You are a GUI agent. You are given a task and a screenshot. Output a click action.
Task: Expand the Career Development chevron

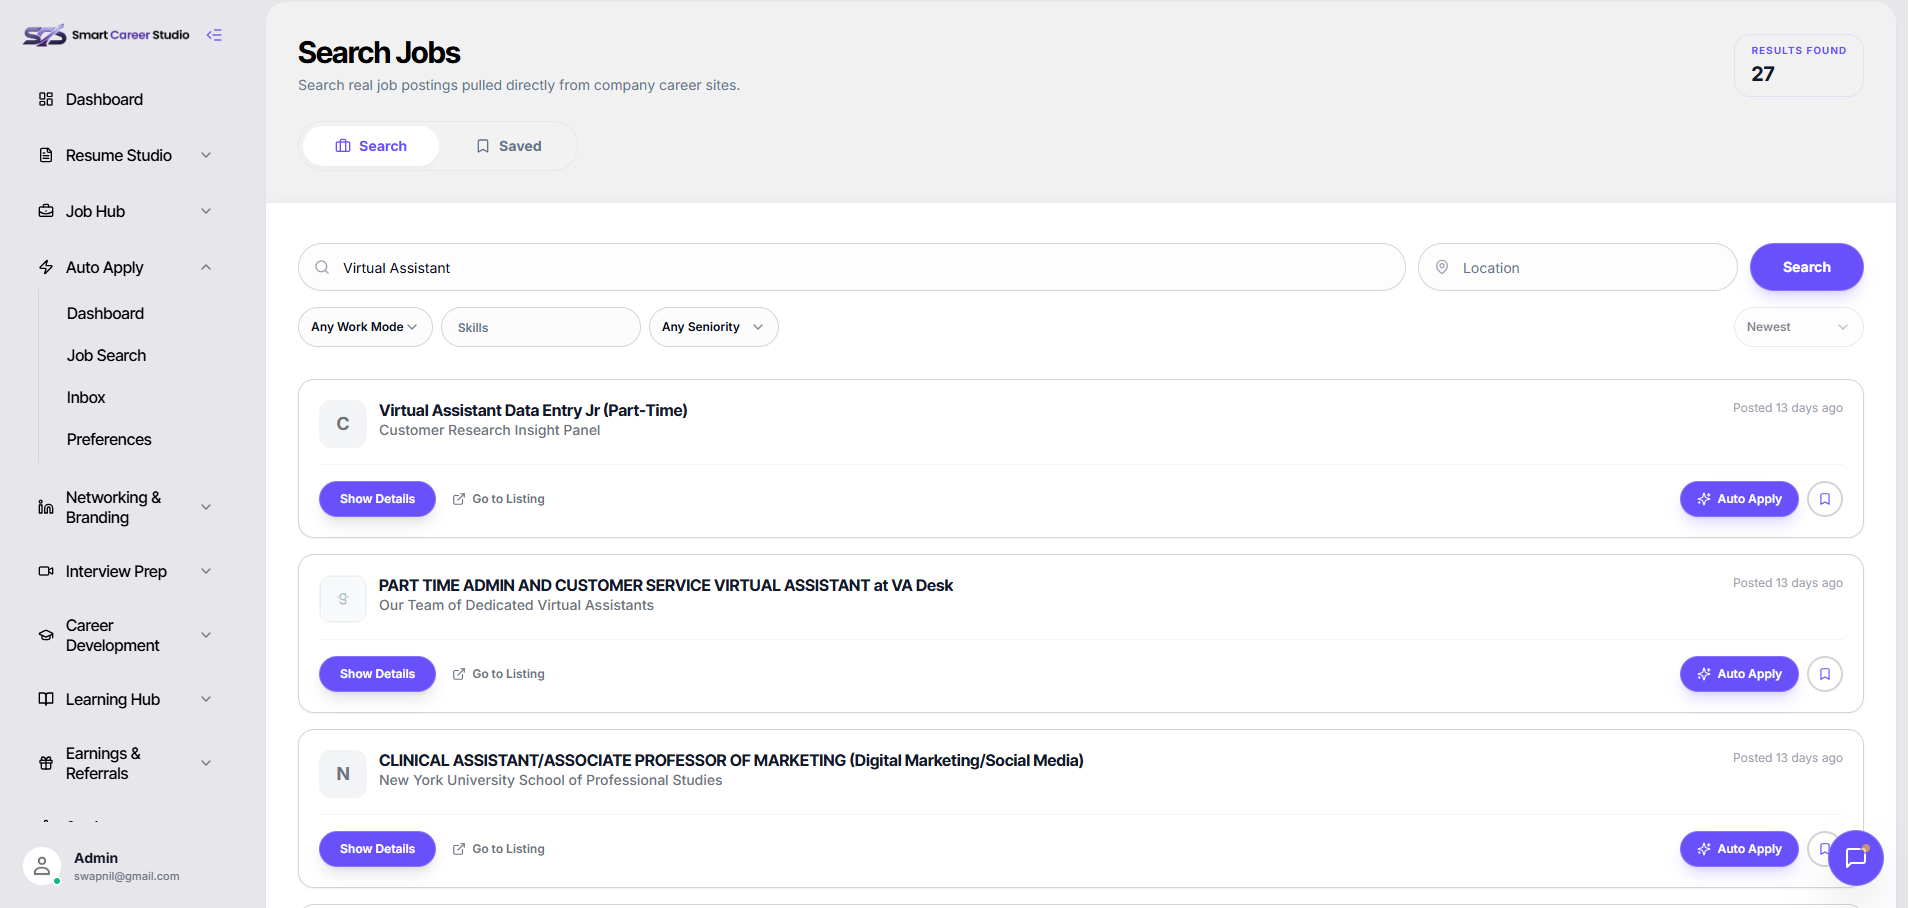tap(206, 635)
